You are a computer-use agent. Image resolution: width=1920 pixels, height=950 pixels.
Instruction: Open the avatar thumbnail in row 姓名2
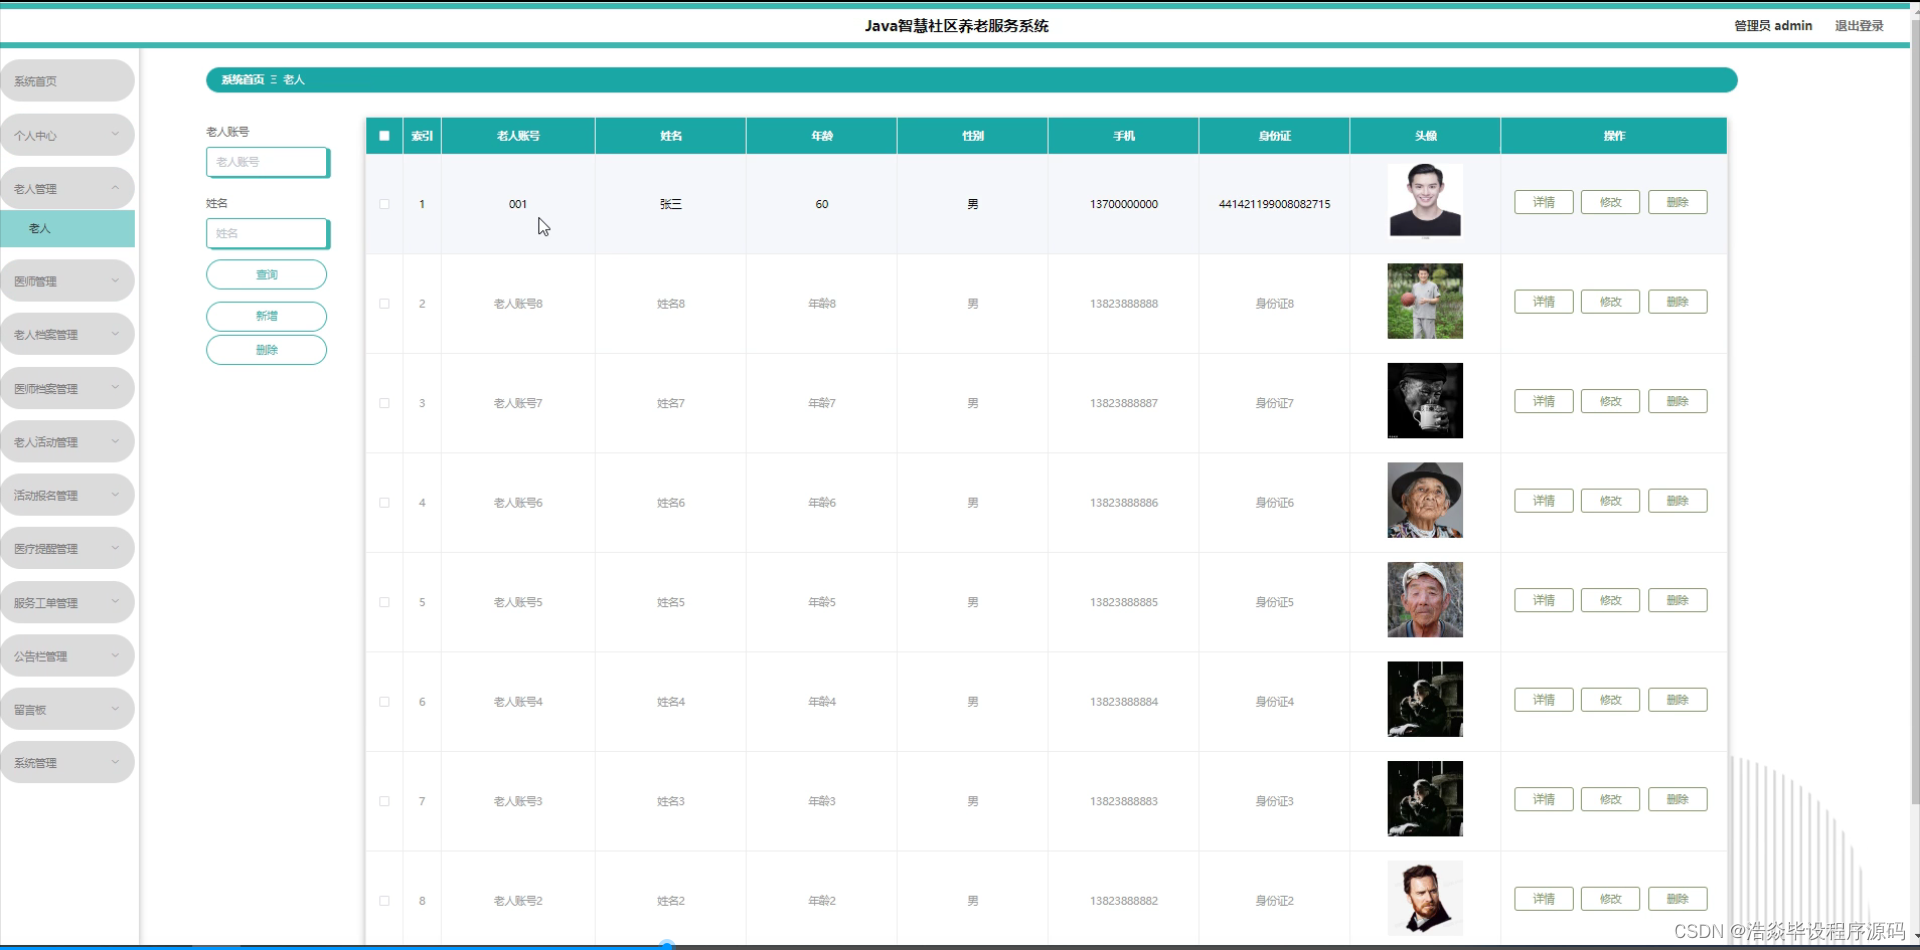tap(1425, 898)
